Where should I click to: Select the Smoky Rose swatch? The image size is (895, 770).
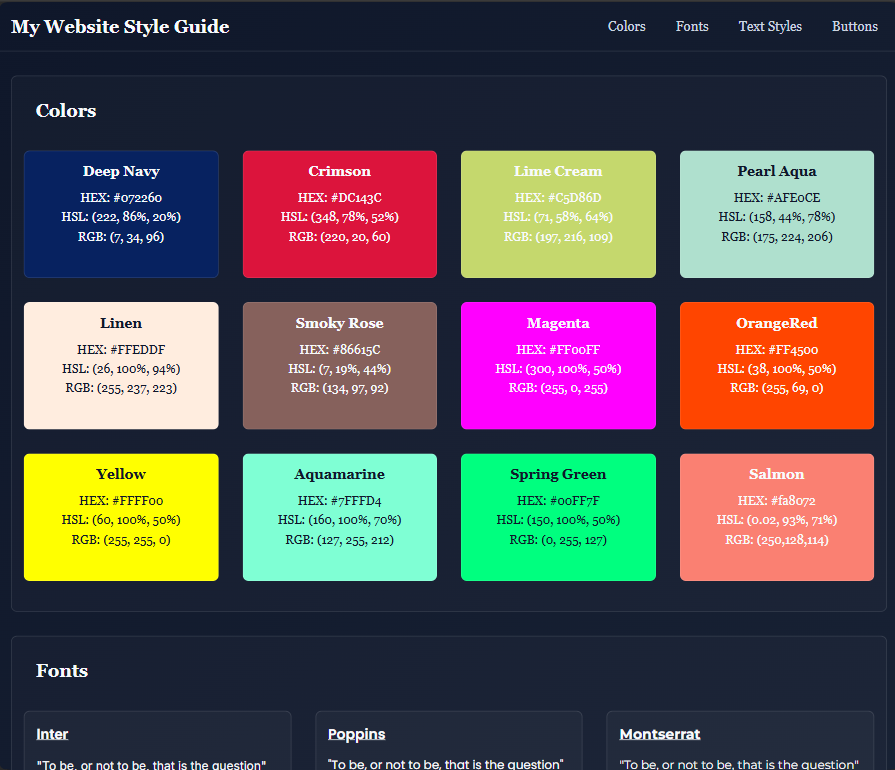(x=339, y=365)
